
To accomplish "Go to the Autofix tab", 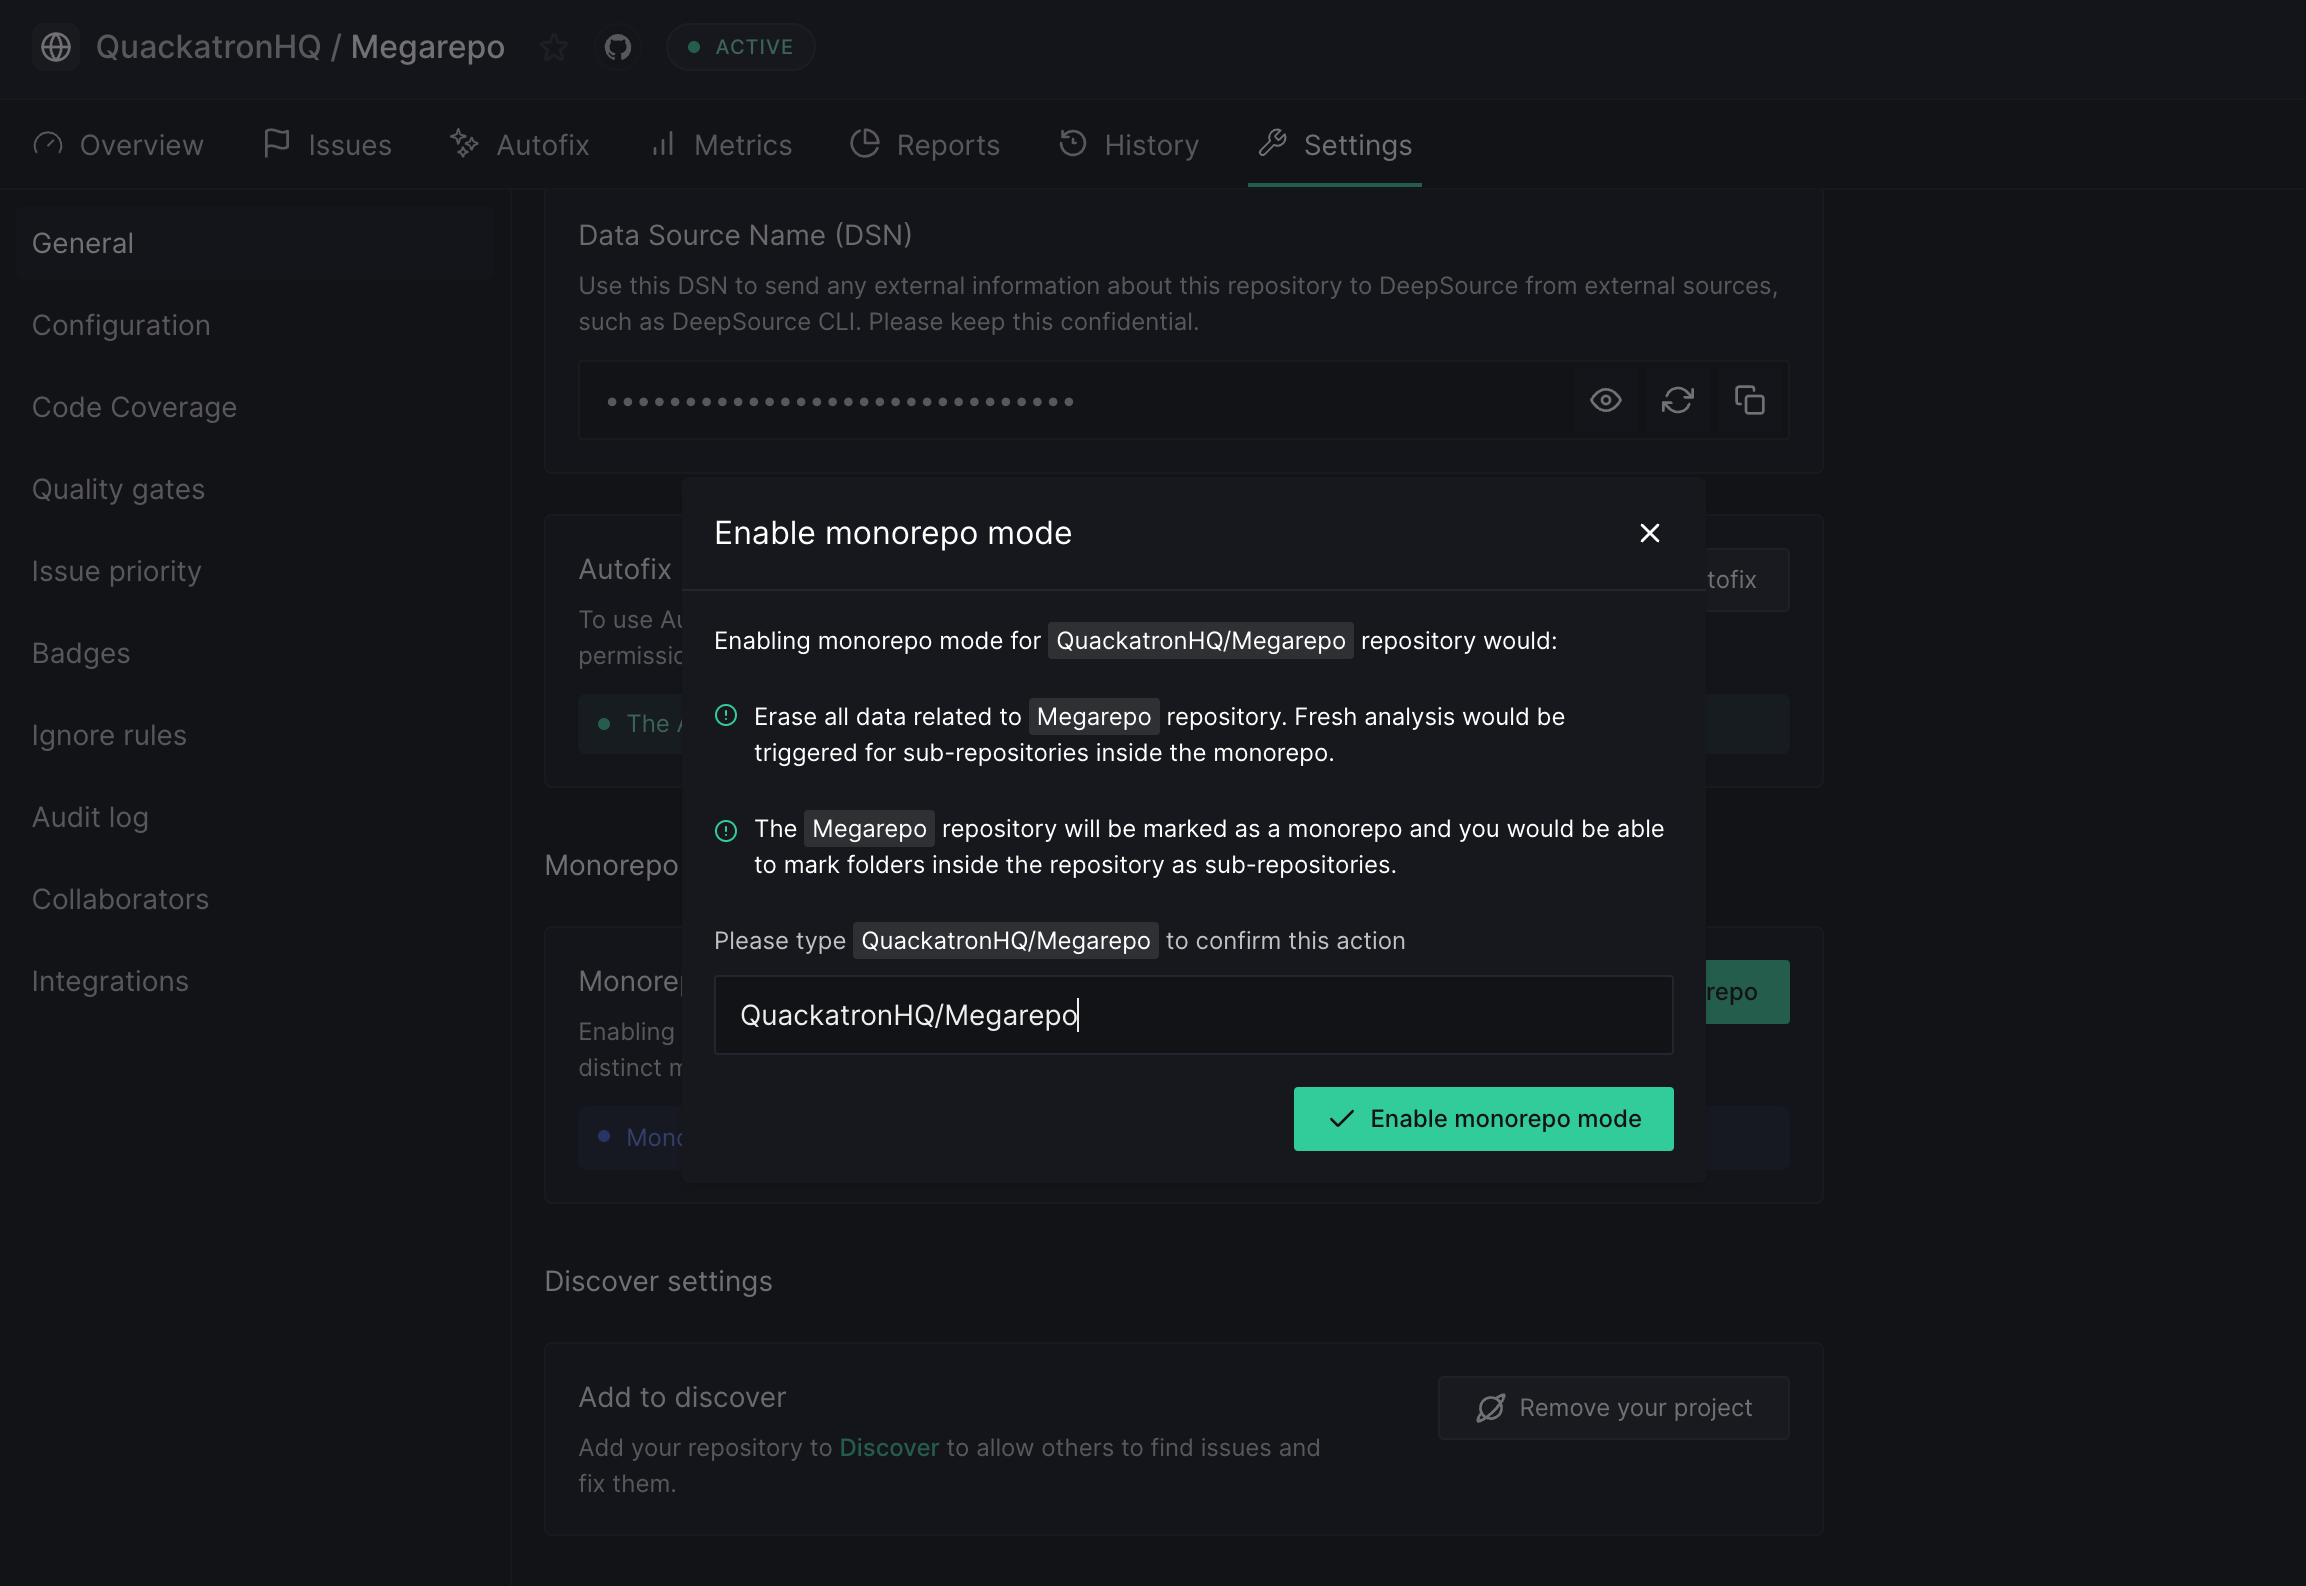I will (520, 145).
